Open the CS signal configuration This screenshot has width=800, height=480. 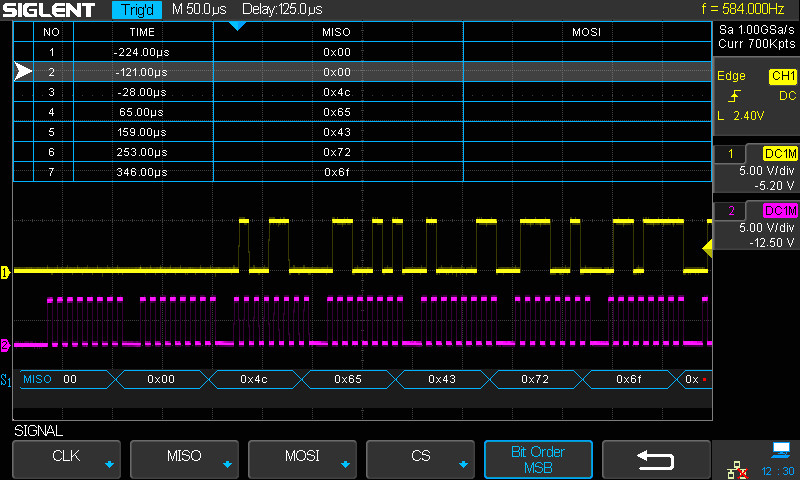tap(420, 459)
